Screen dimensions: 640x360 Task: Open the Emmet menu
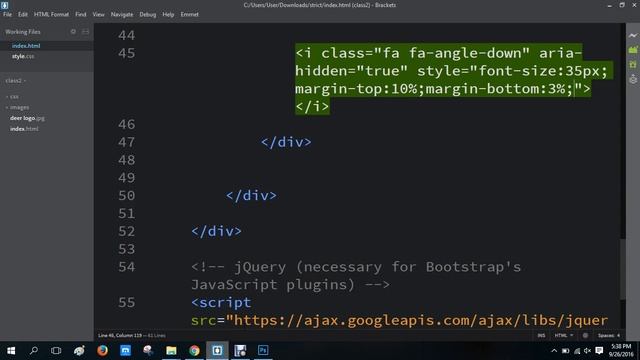189,14
